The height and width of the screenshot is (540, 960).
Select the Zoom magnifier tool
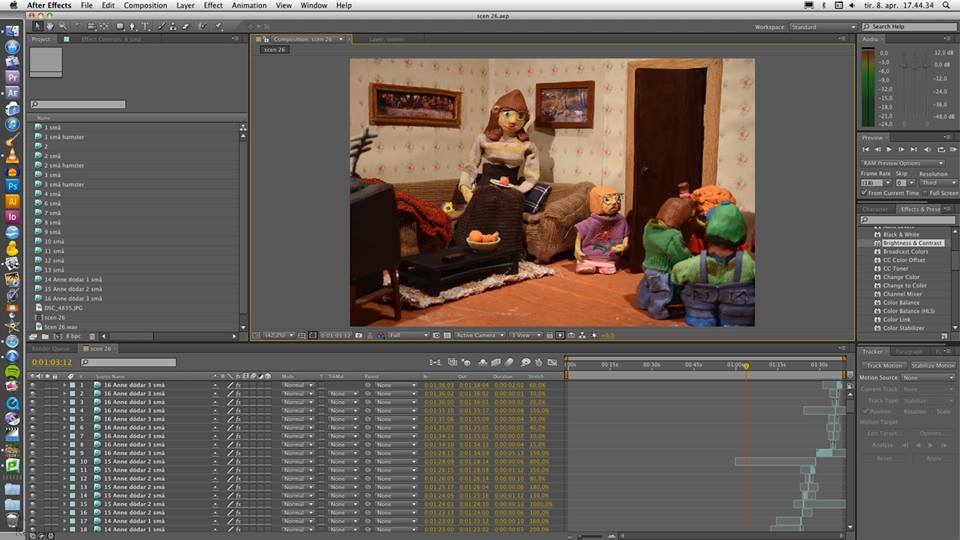click(x=63, y=27)
